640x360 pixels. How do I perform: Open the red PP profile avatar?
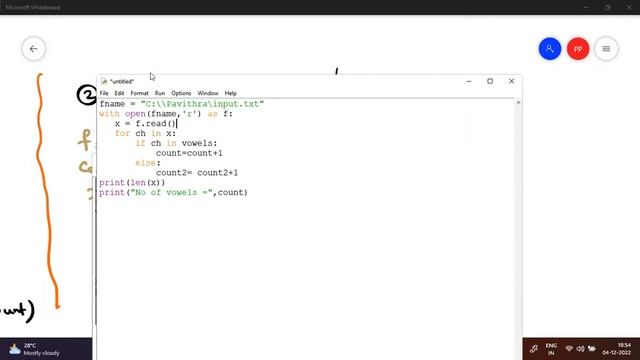(x=578, y=49)
